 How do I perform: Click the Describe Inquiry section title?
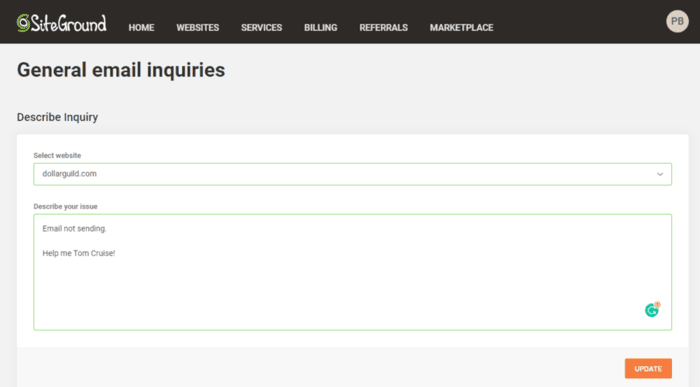[x=58, y=117]
